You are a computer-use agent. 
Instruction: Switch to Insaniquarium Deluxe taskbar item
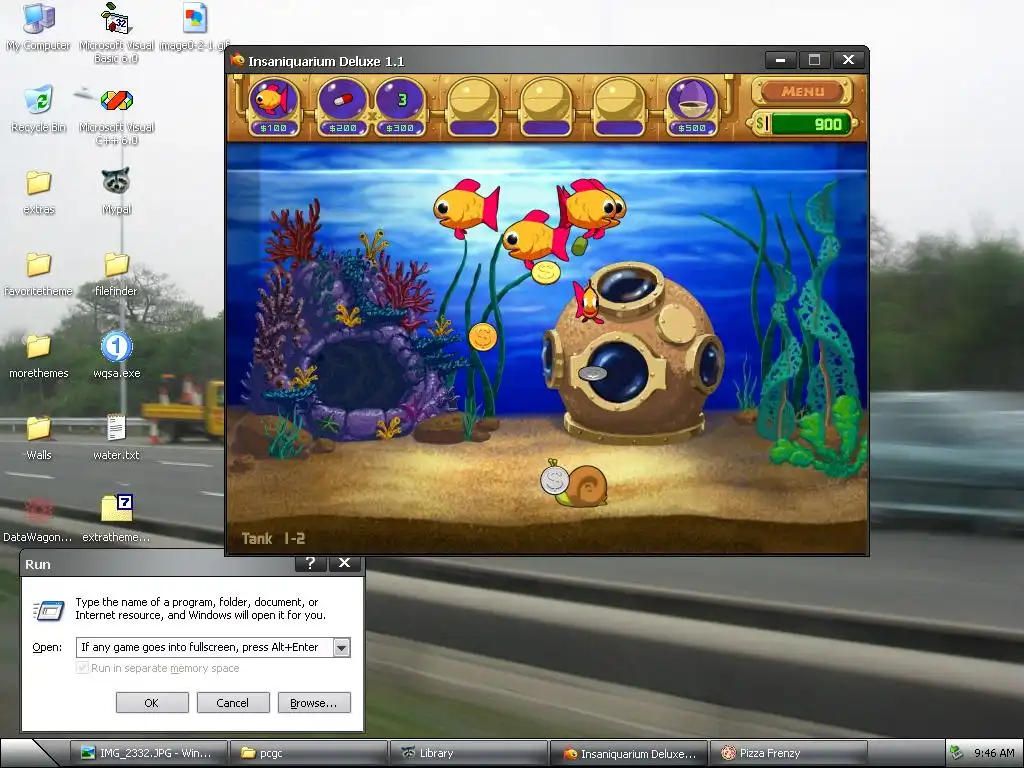(629, 753)
